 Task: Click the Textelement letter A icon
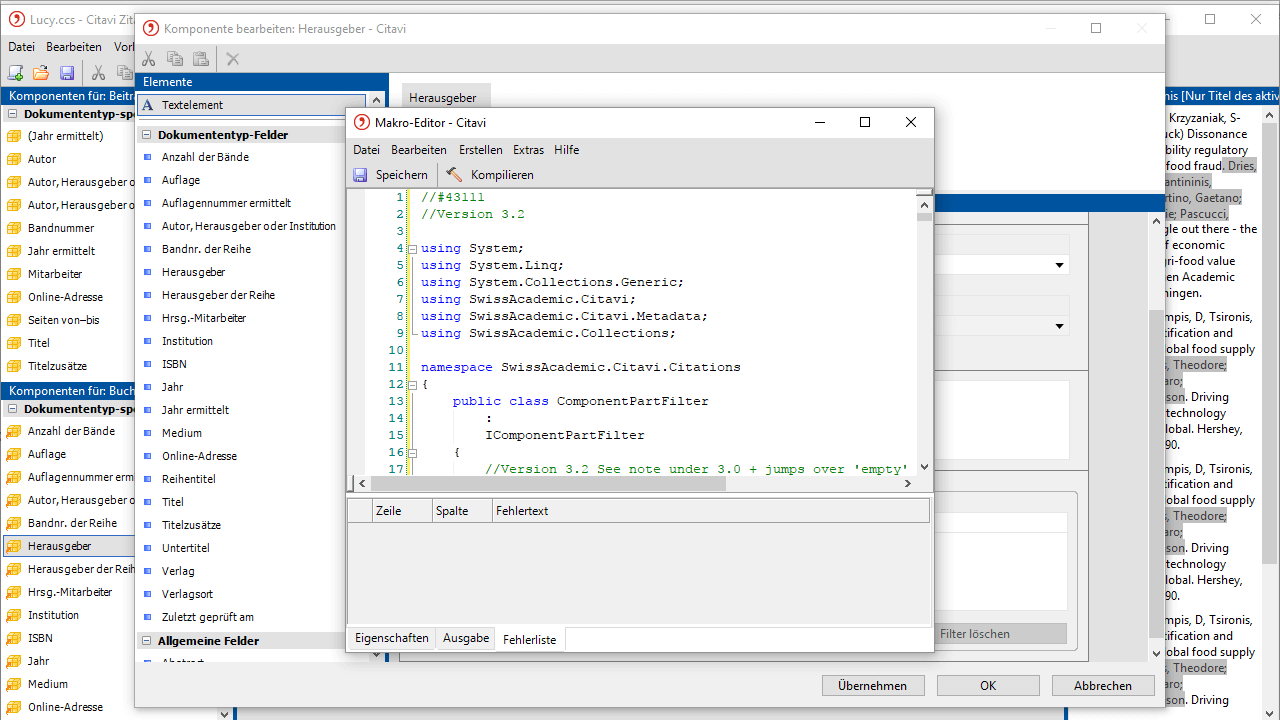[x=148, y=105]
